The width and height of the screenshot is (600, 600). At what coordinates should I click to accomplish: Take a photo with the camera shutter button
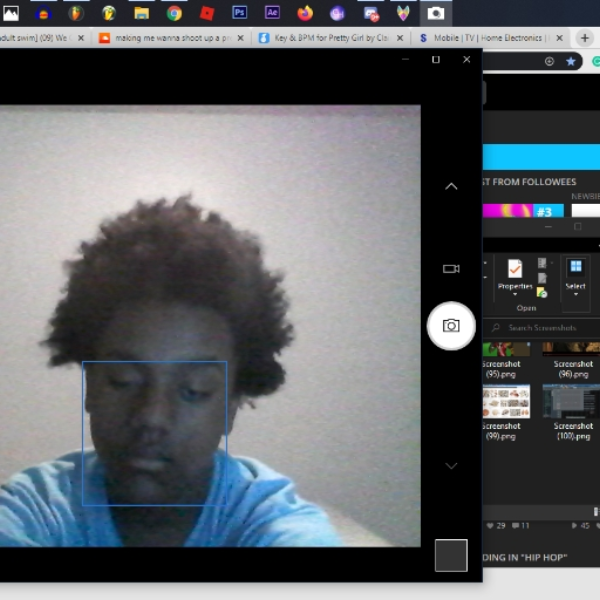pyautogui.click(x=451, y=326)
